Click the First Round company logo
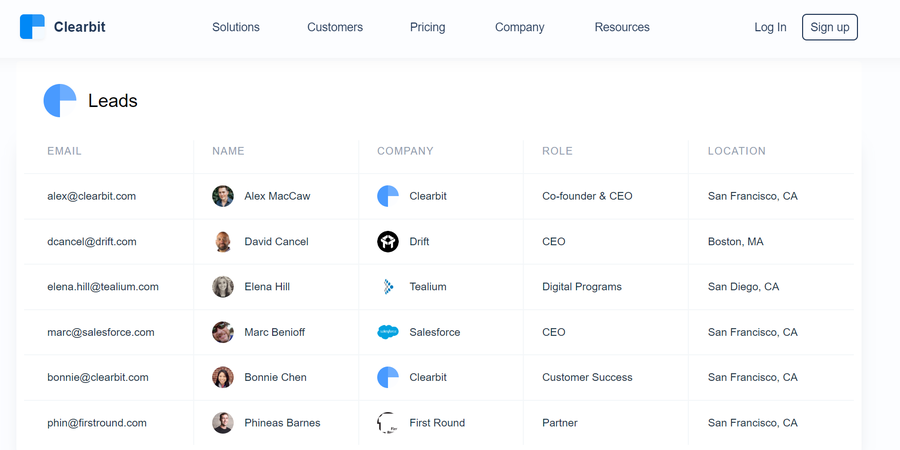The height and width of the screenshot is (450, 900). point(388,423)
